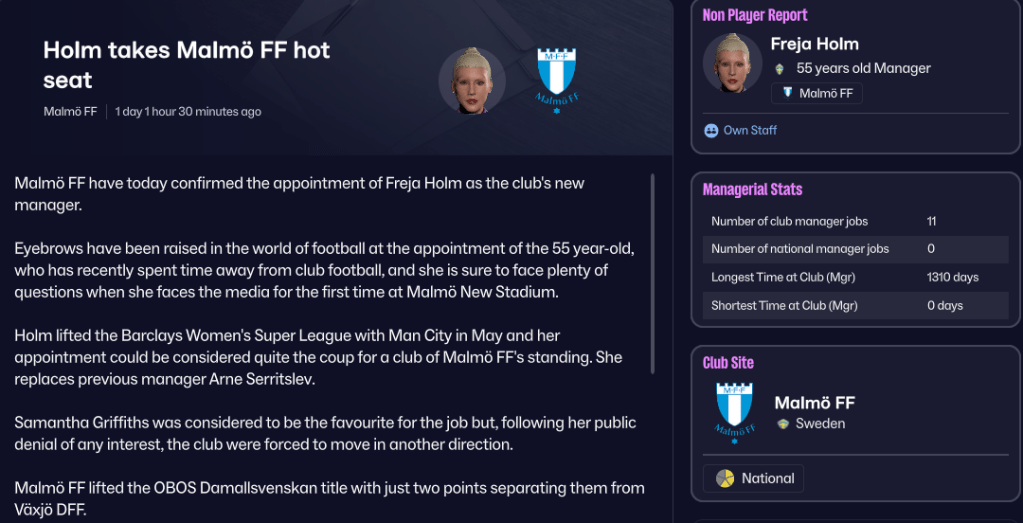1023x523 pixels.
Task: Click the Own Staff smiley icon
Action: [x=711, y=130]
